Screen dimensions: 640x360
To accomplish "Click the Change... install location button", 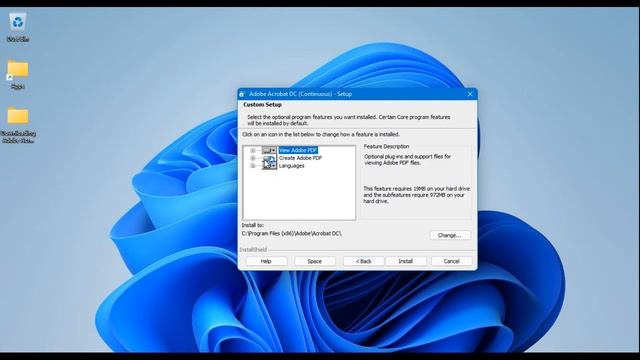I will click(x=450, y=236).
